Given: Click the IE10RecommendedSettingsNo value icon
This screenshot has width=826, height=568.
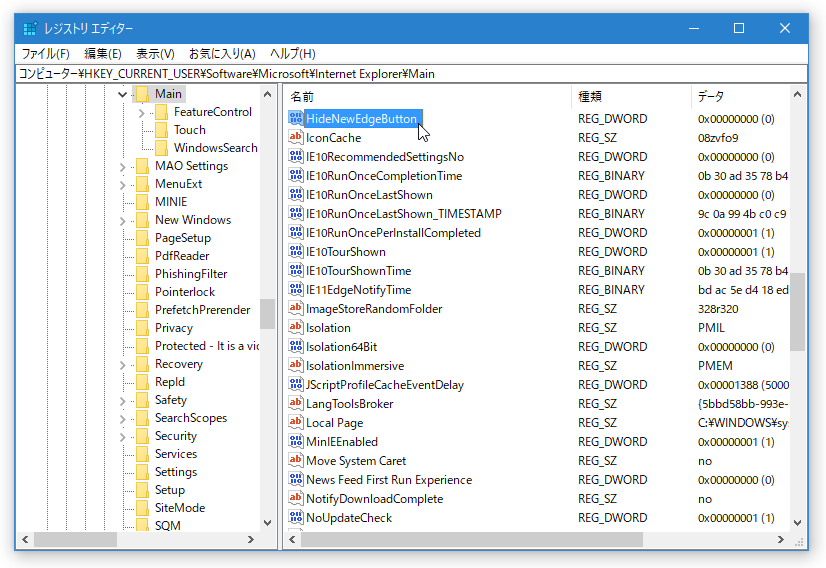Looking at the screenshot, I should pyautogui.click(x=296, y=156).
